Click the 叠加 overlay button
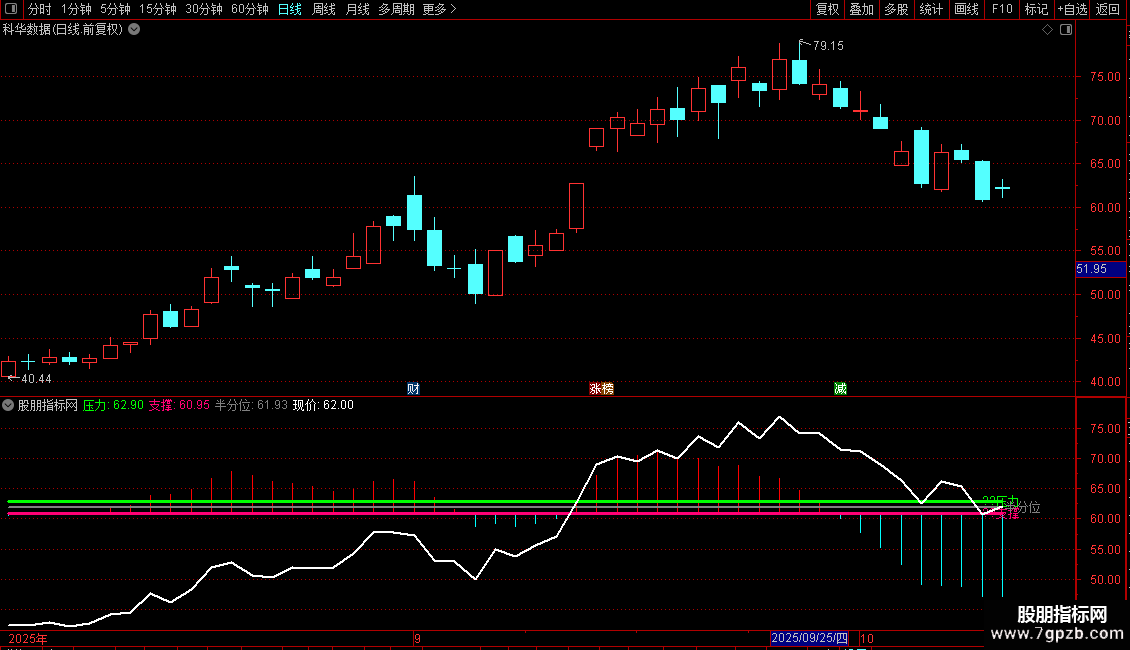Image resolution: width=1130 pixels, height=650 pixels. [x=861, y=9]
